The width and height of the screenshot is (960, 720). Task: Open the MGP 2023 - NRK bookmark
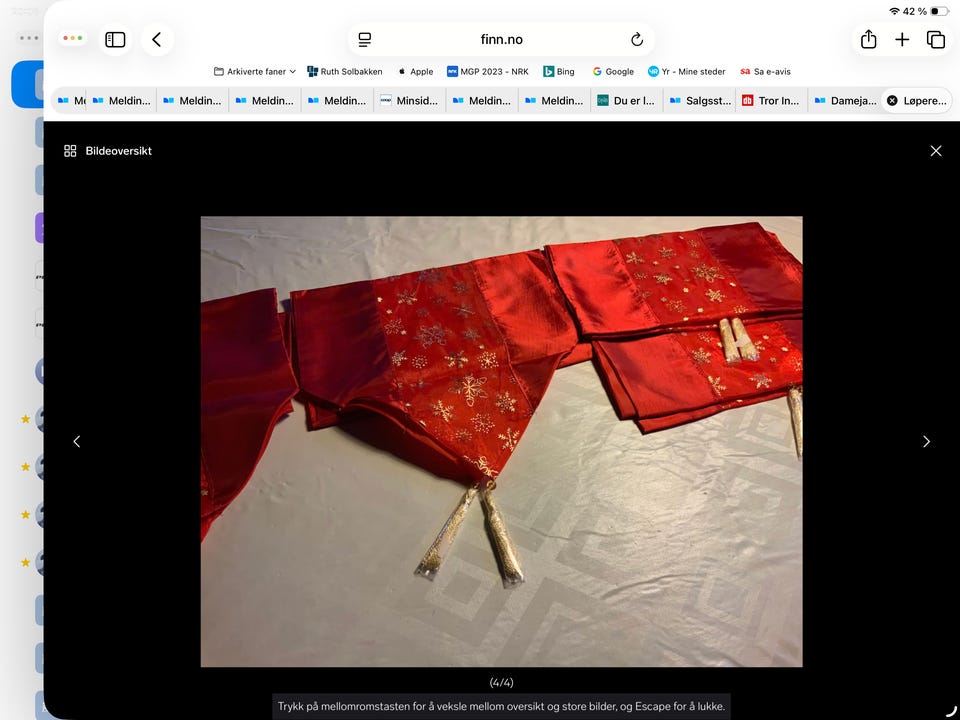click(488, 72)
